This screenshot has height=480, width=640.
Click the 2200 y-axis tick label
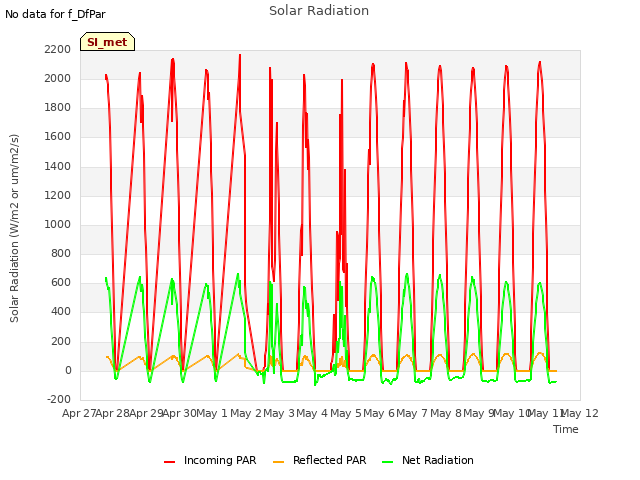tap(58, 49)
